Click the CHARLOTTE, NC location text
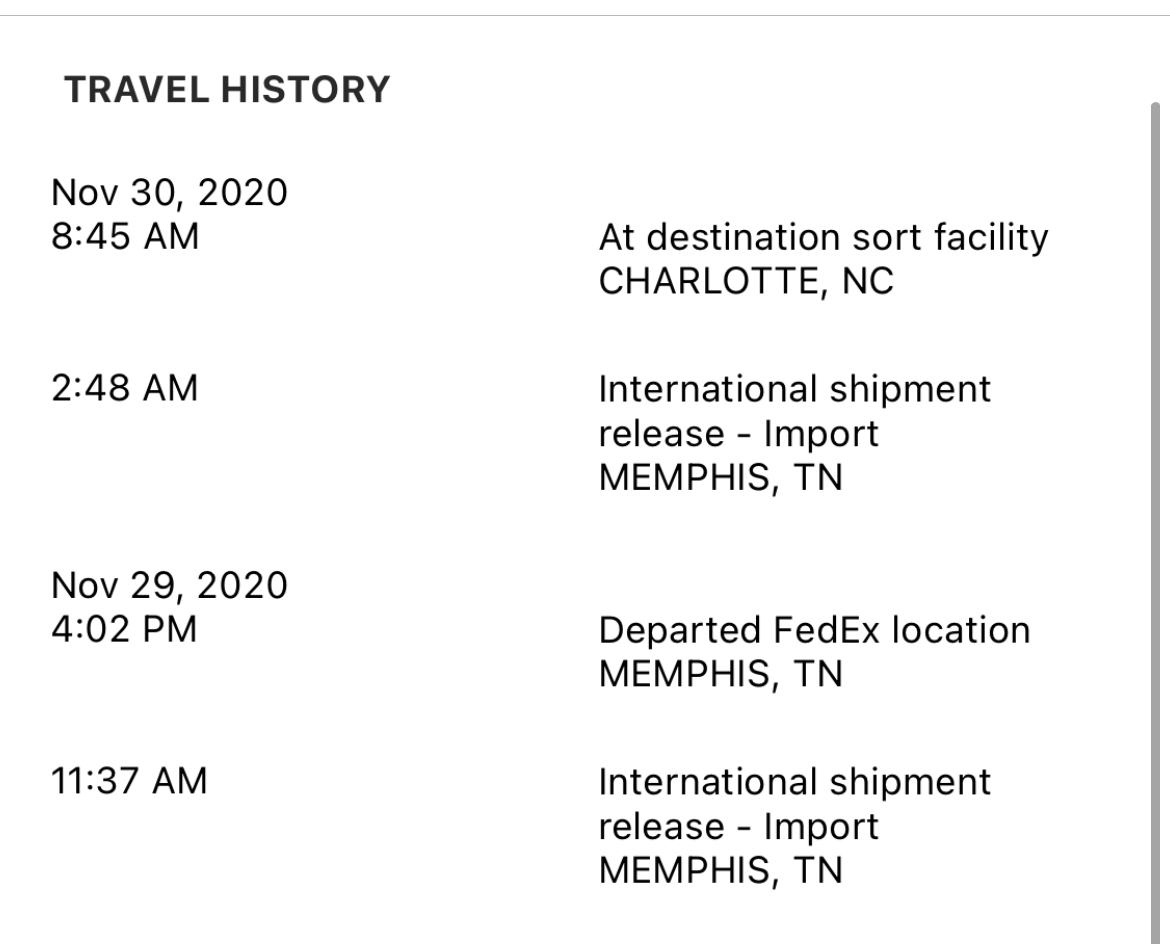 pyautogui.click(x=746, y=281)
